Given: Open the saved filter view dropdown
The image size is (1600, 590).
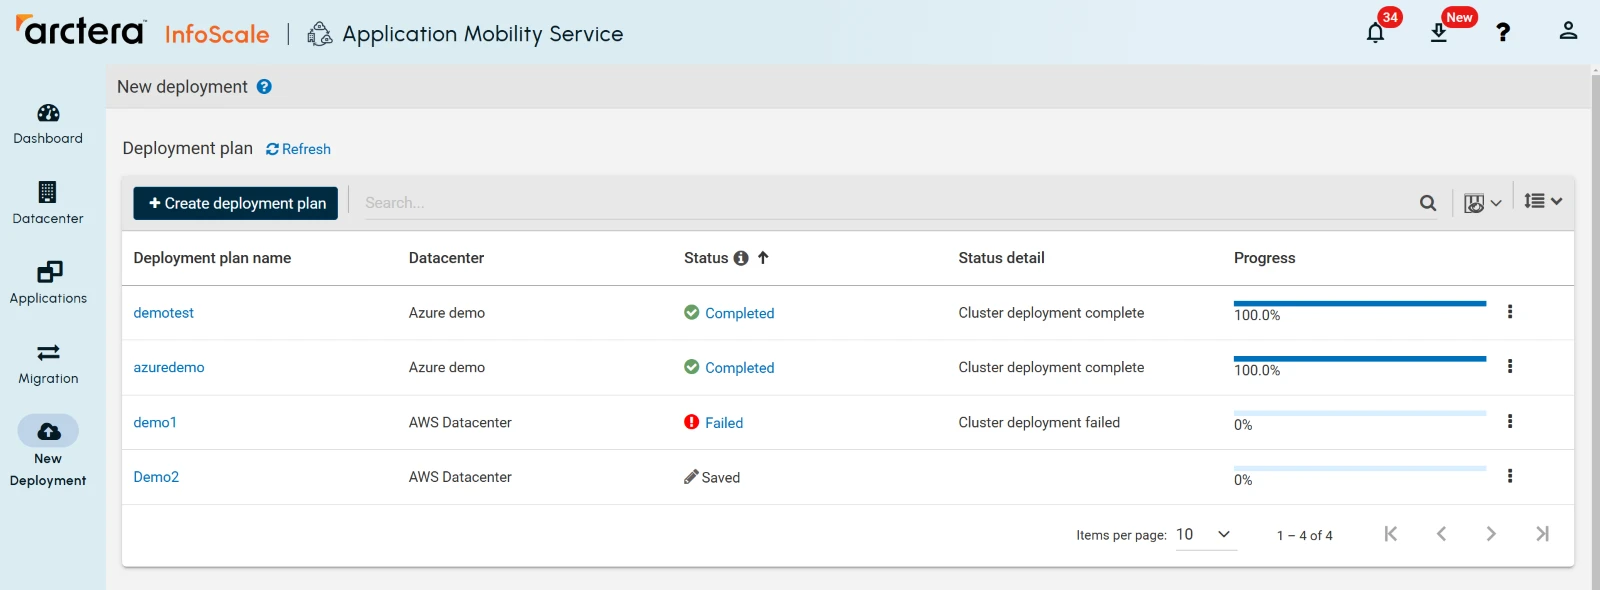Looking at the screenshot, I should tap(1482, 203).
